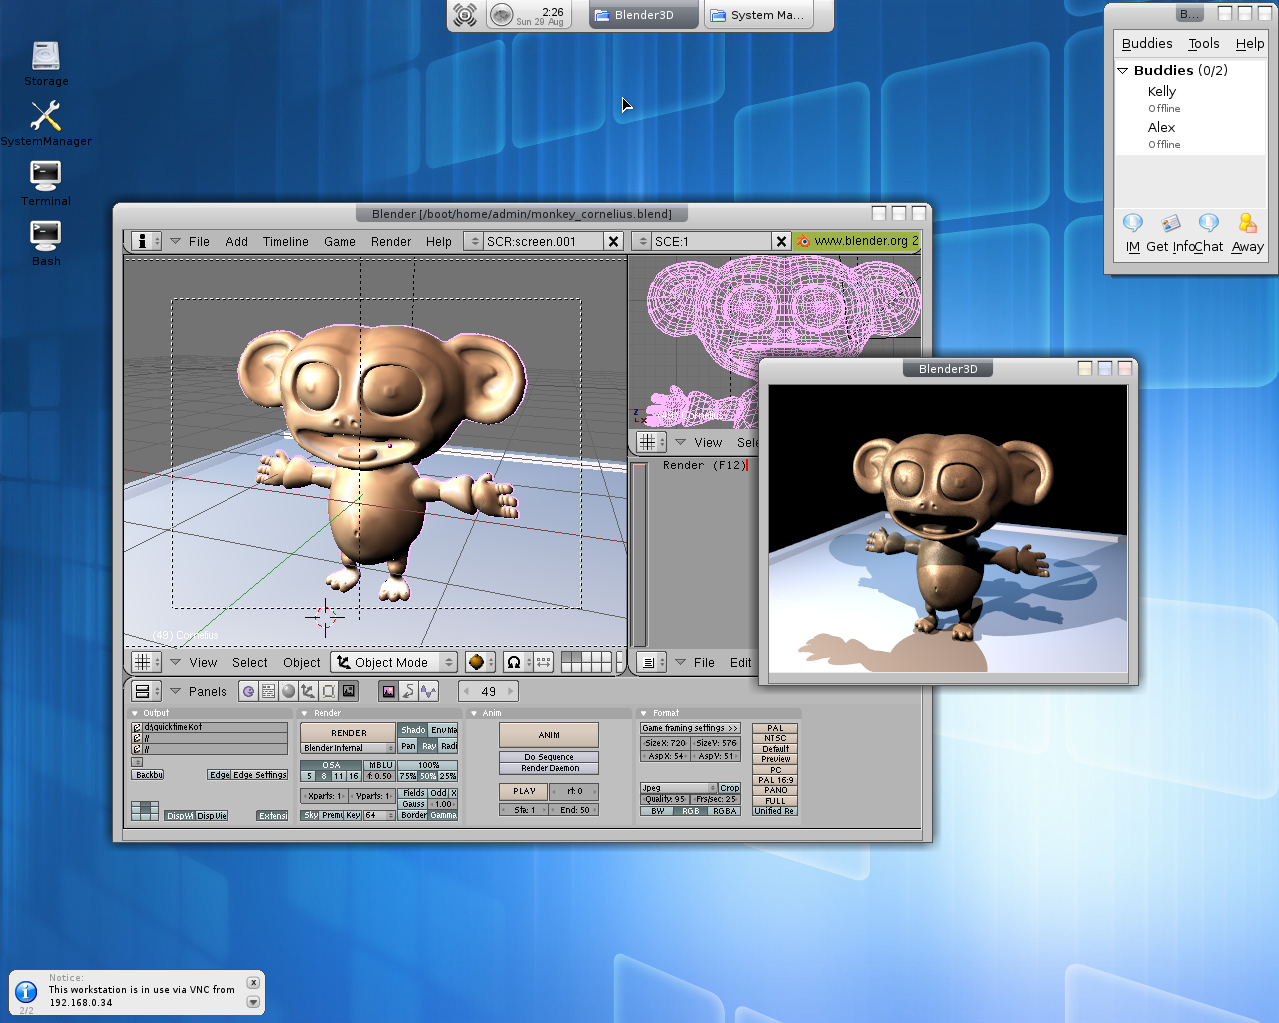
Task: Toggle RGBA color output
Action: point(725,811)
